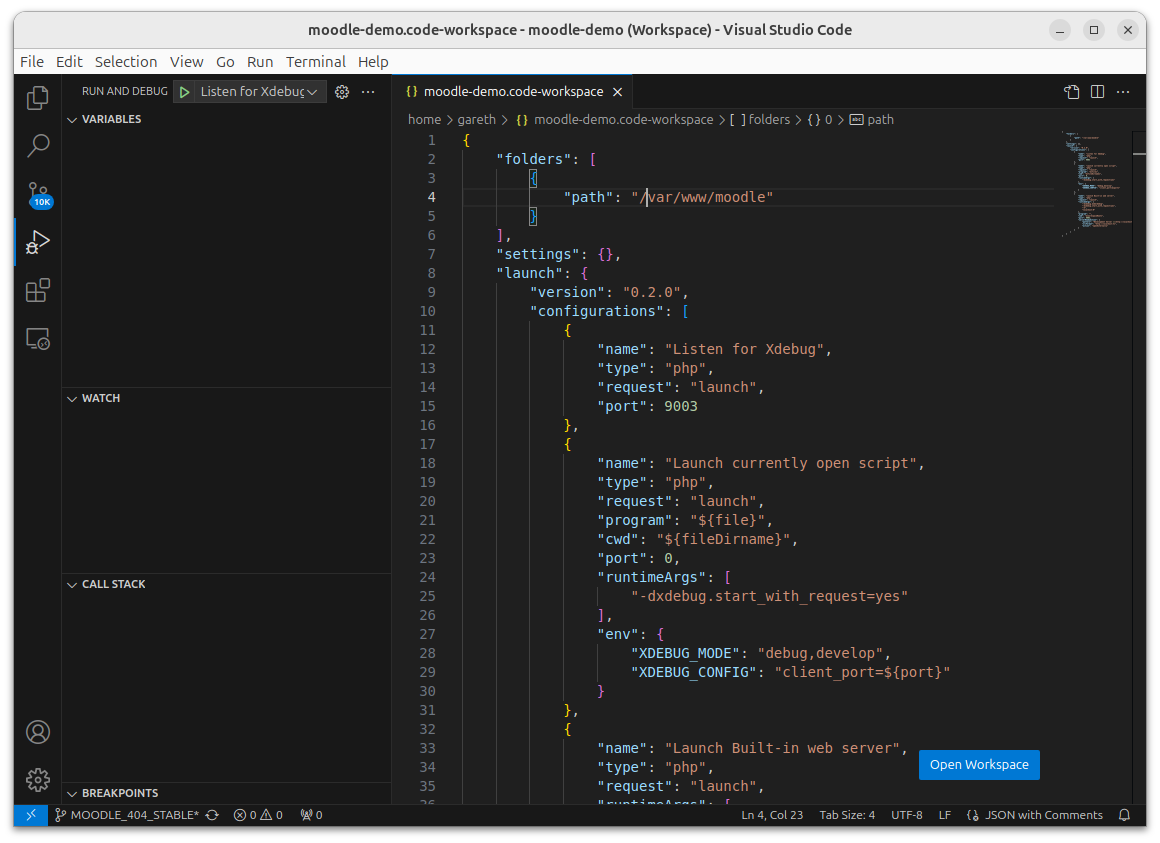Click "Launch currently open script" text
This screenshot has width=1160, height=843.
click(791, 463)
